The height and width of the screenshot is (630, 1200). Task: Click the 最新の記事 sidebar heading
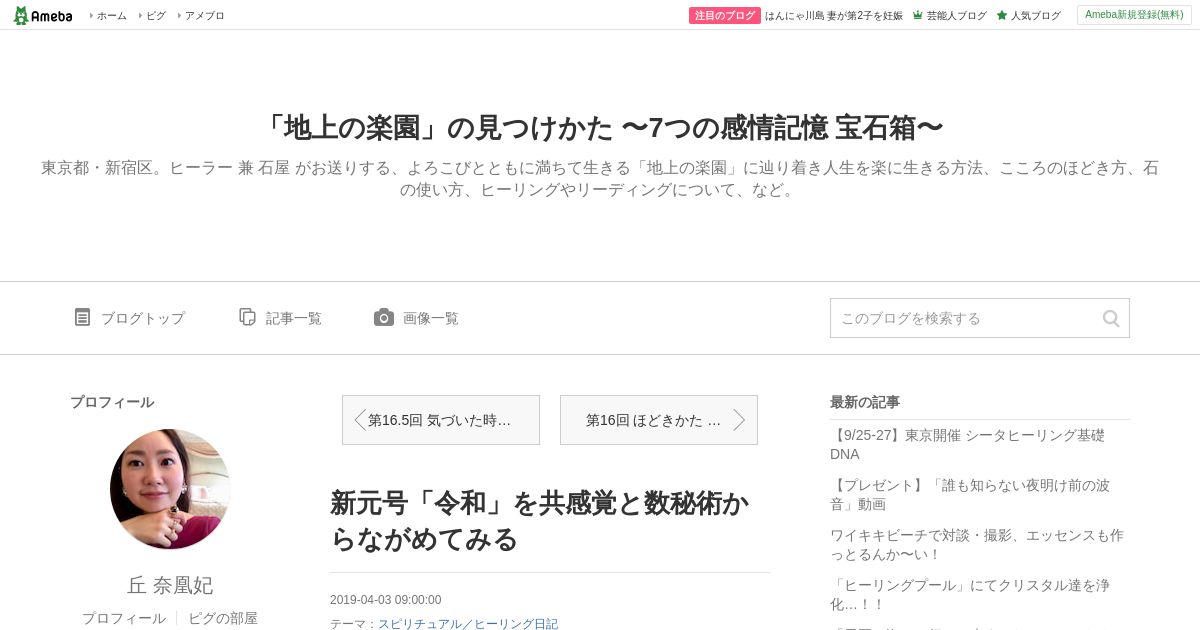click(x=865, y=402)
